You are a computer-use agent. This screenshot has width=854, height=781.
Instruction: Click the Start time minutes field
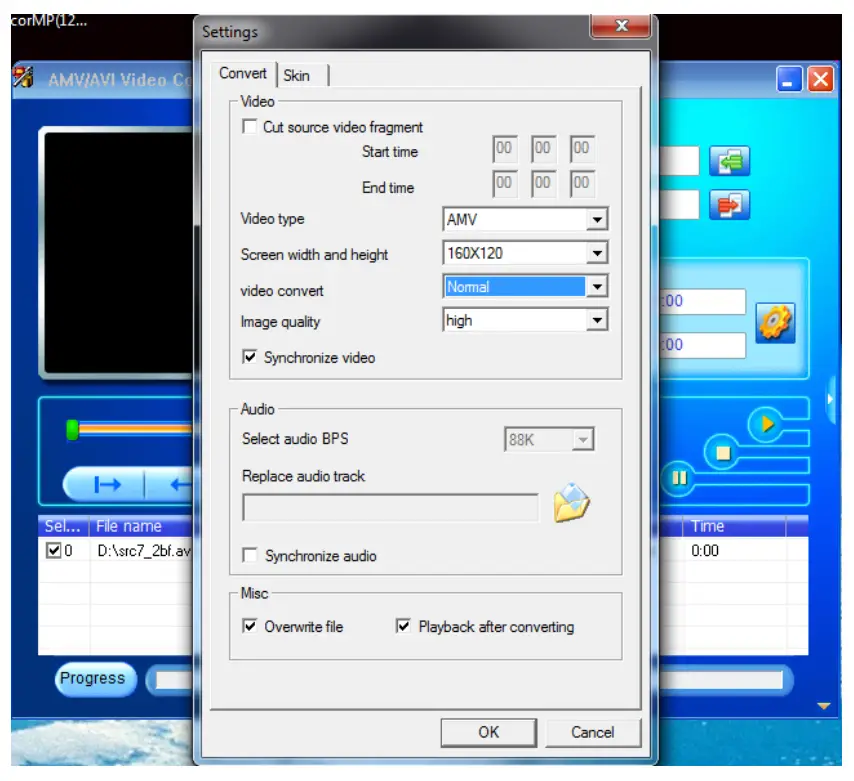(x=543, y=149)
